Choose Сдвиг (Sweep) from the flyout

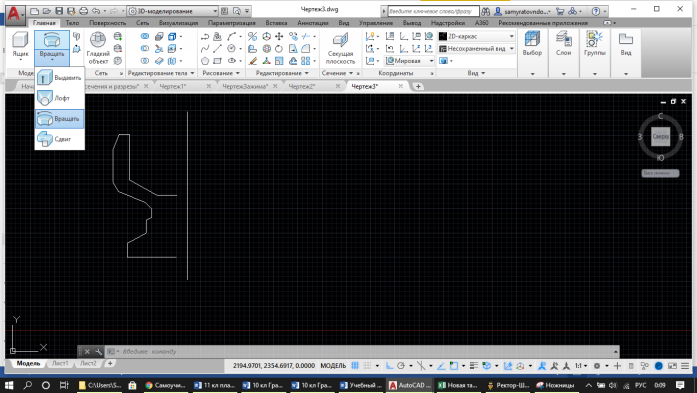pos(60,139)
